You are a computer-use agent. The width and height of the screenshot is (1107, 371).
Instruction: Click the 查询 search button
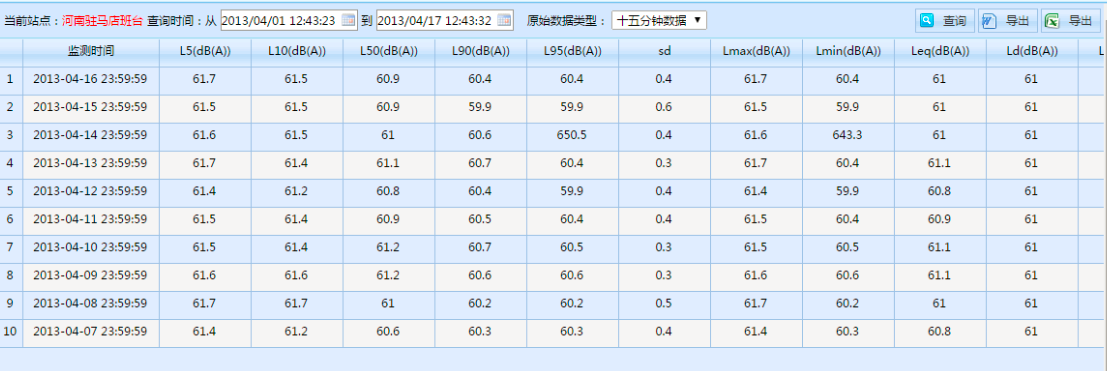(945, 21)
